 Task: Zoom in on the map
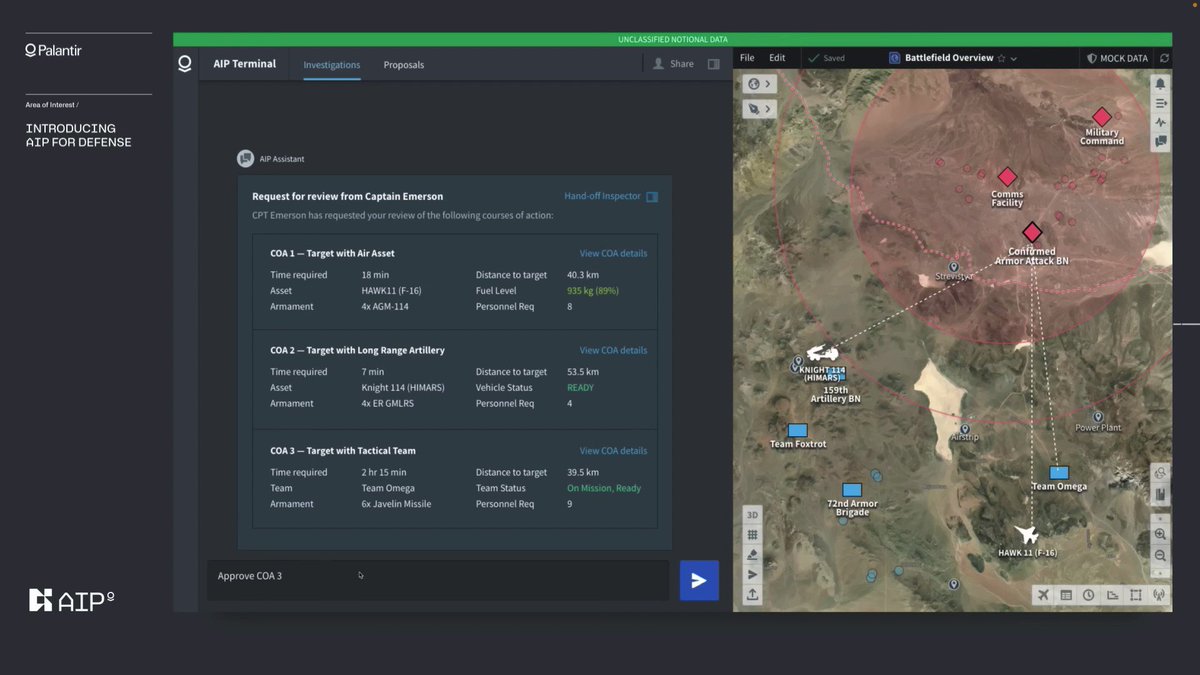pyautogui.click(x=1160, y=535)
